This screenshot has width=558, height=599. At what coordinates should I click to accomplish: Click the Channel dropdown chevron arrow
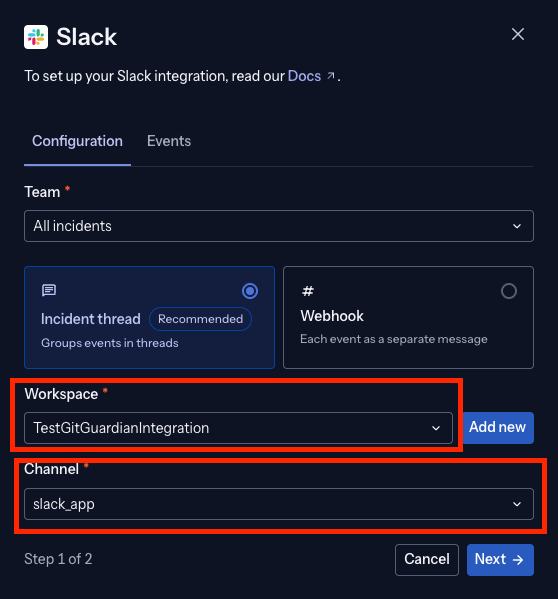[517, 504]
